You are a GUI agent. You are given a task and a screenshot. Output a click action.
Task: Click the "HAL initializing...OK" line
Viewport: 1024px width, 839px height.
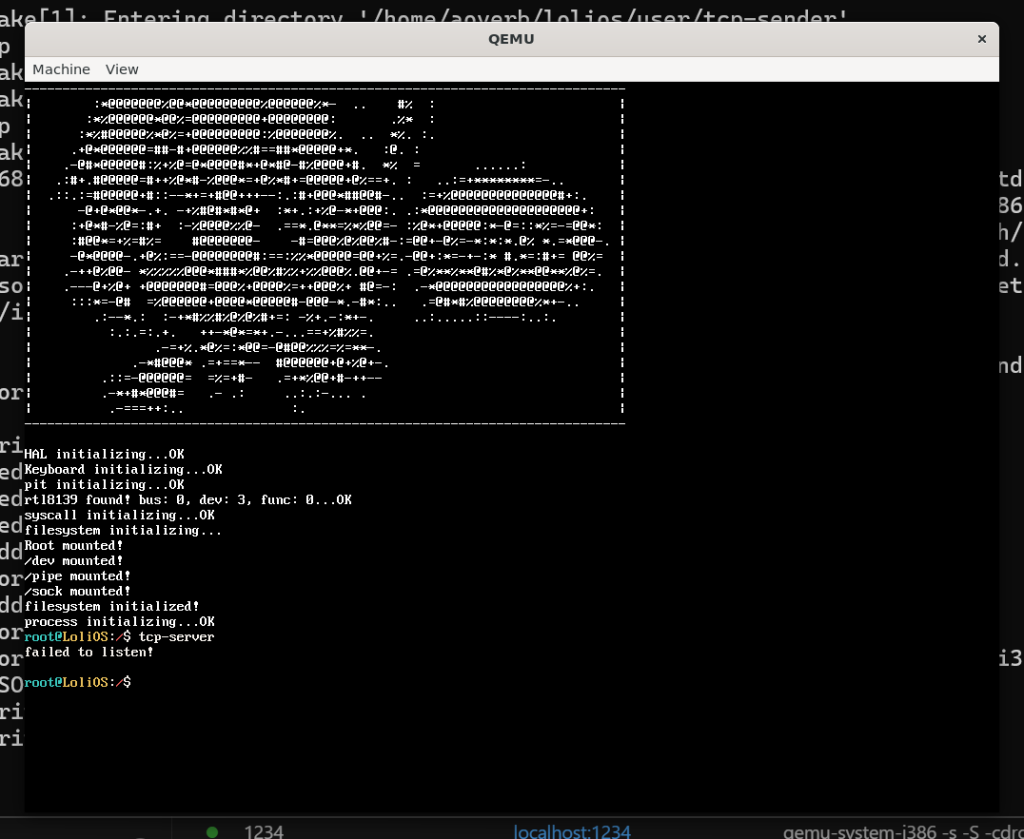click(x=104, y=454)
